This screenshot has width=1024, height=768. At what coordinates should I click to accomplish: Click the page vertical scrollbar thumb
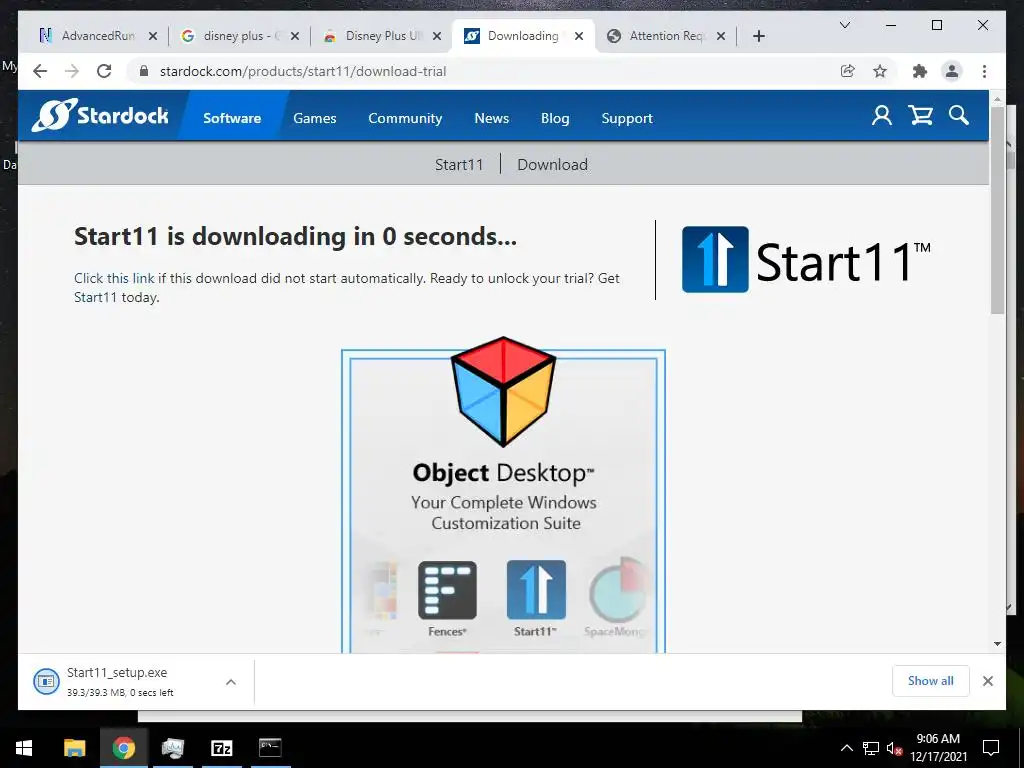(997, 209)
